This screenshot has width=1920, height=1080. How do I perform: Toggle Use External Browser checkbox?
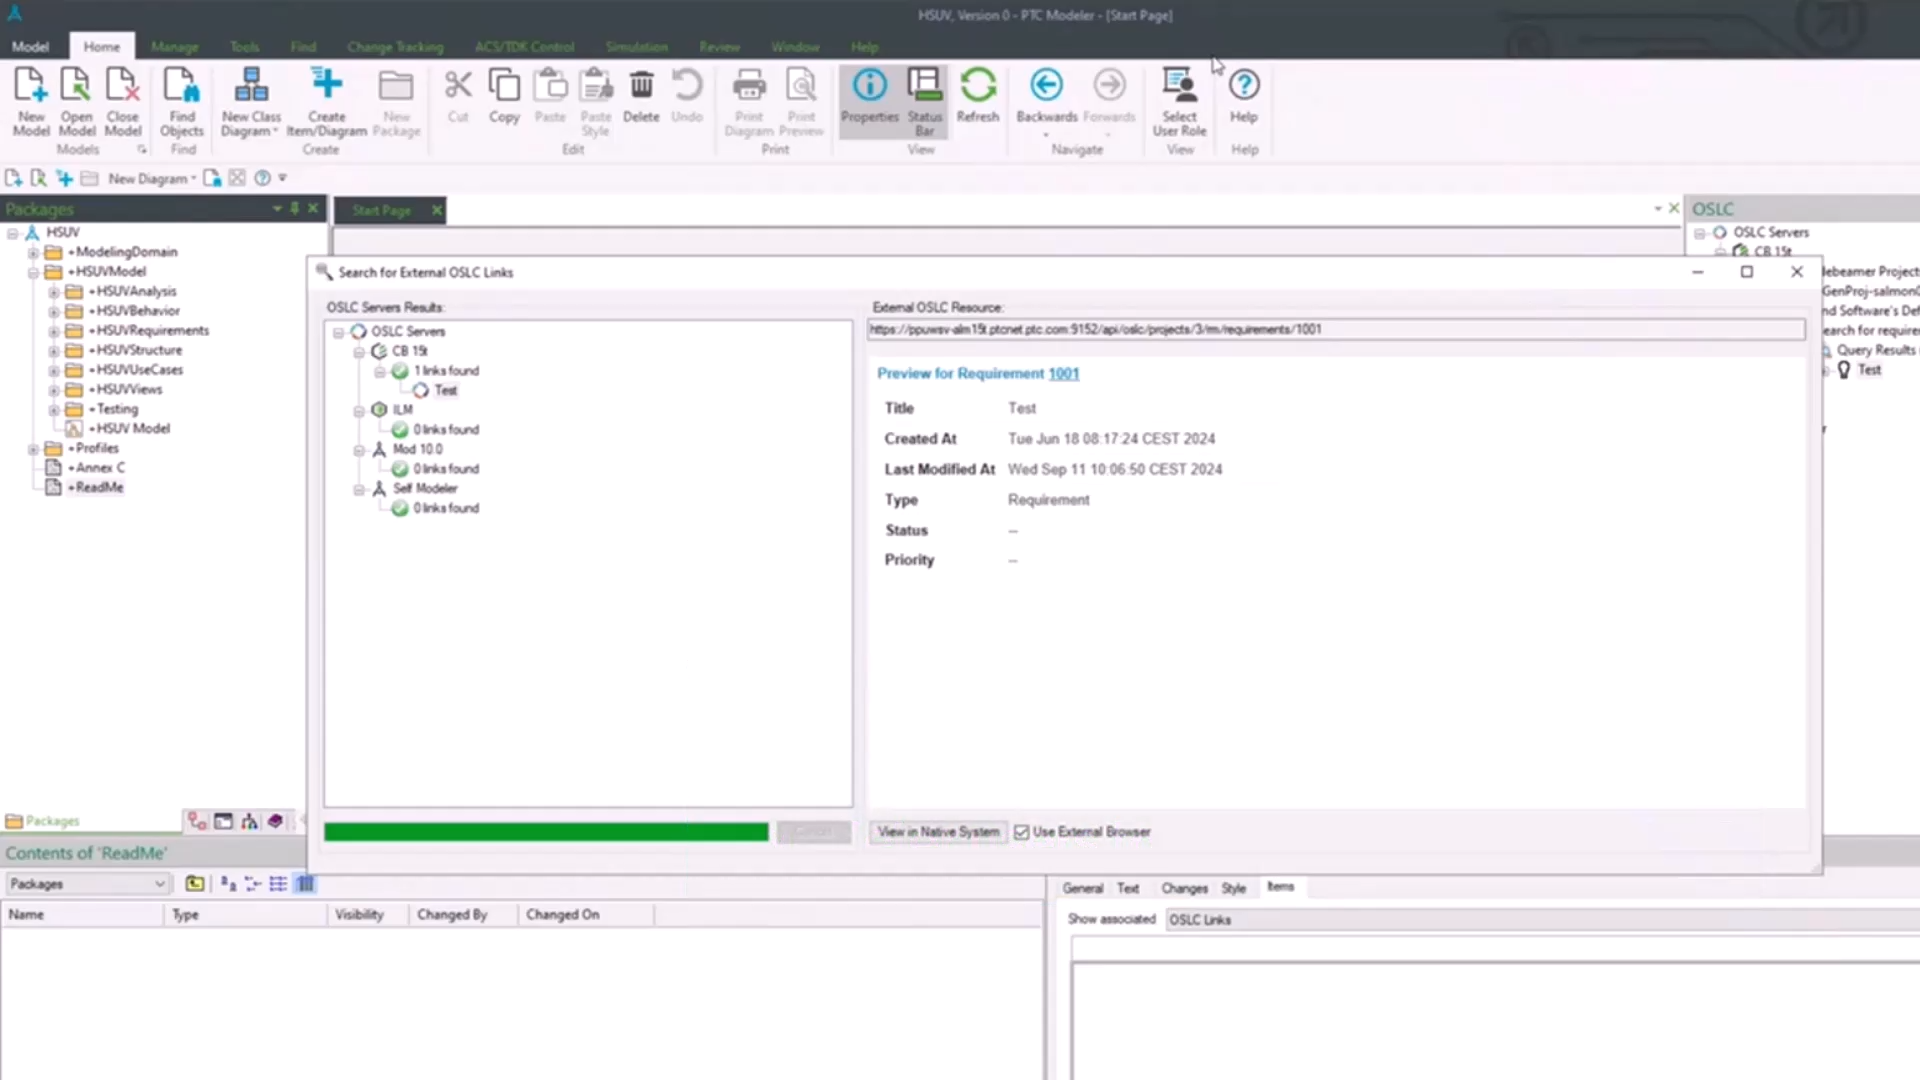[1021, 832]
